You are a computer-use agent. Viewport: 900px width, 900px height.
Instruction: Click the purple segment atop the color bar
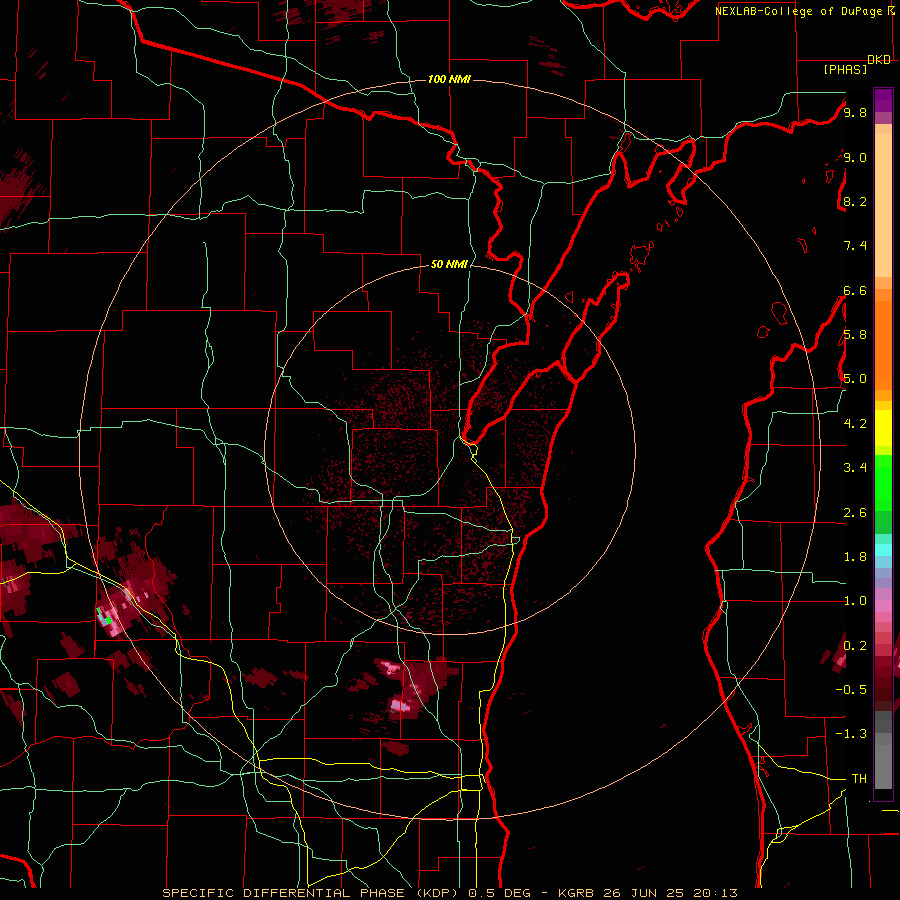coord(883,100)
